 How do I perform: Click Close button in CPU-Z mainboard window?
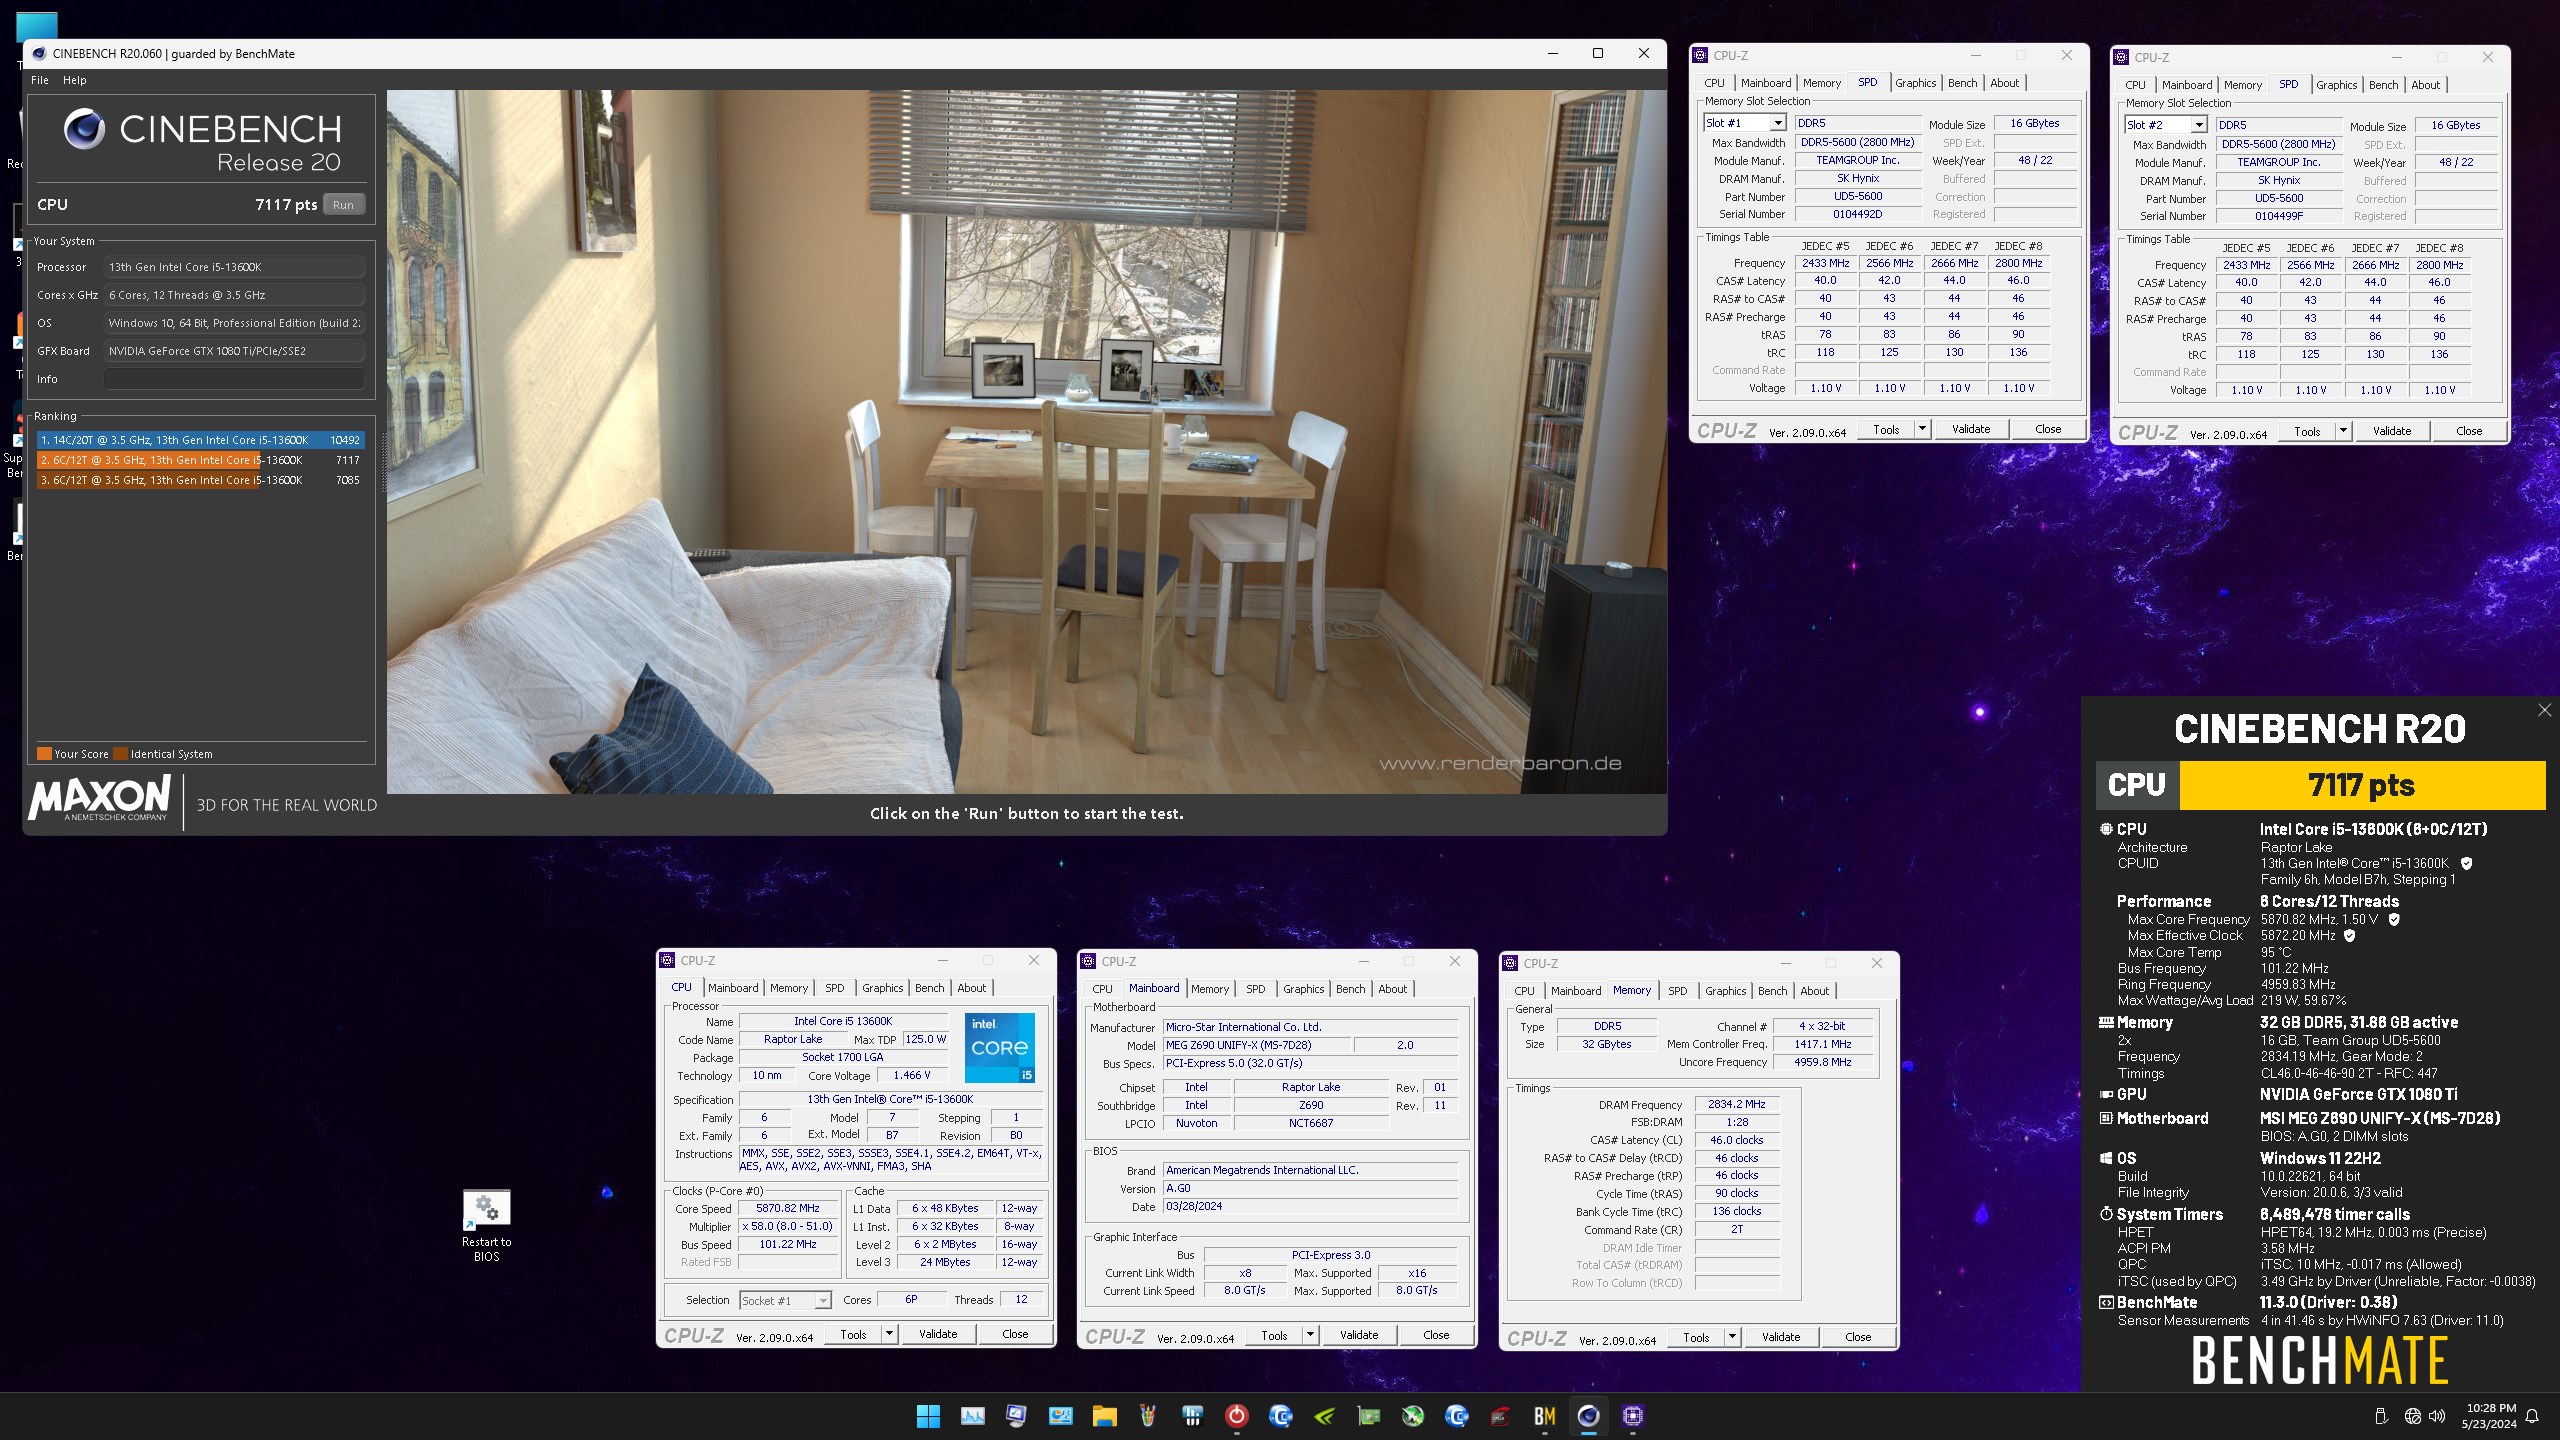(x=1436, y=1335)
